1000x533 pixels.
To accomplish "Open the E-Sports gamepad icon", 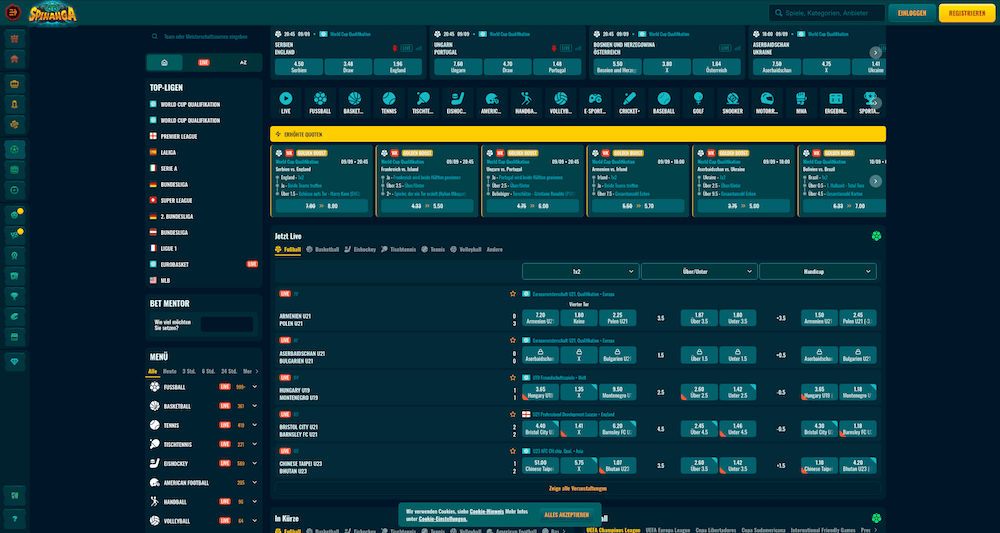I will click(594, 102).
